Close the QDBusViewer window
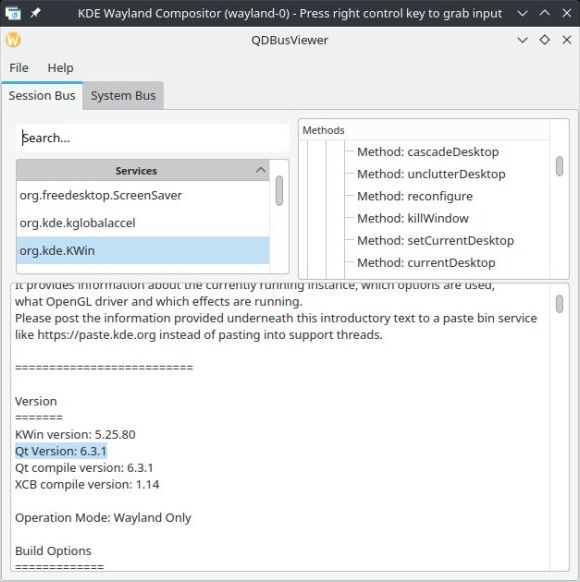Image resolution: width=580 pixels, height=582 pixels. point(567,40)
